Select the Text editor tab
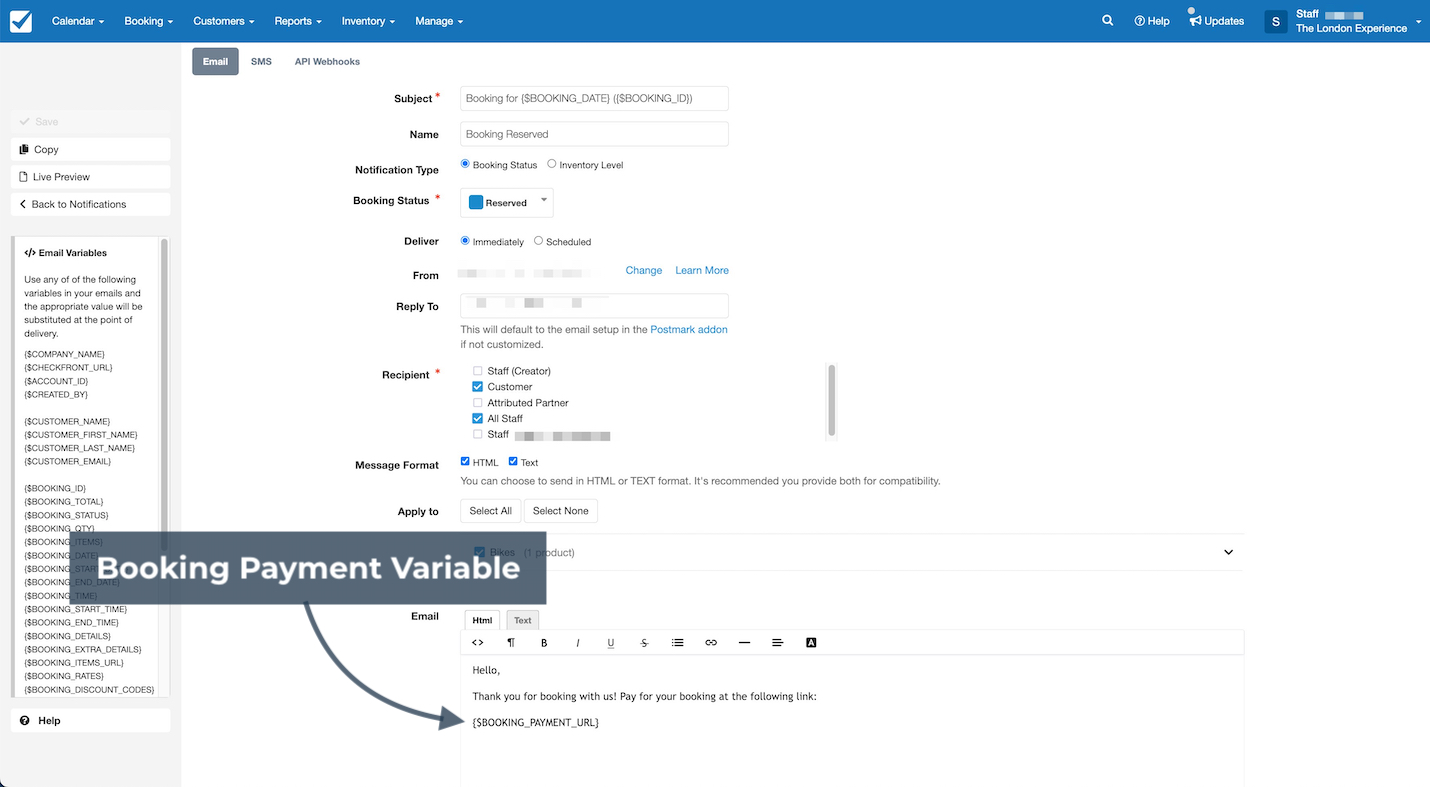Image resolution: width=1430 pixels, height=787 pixels. (522, 620)
